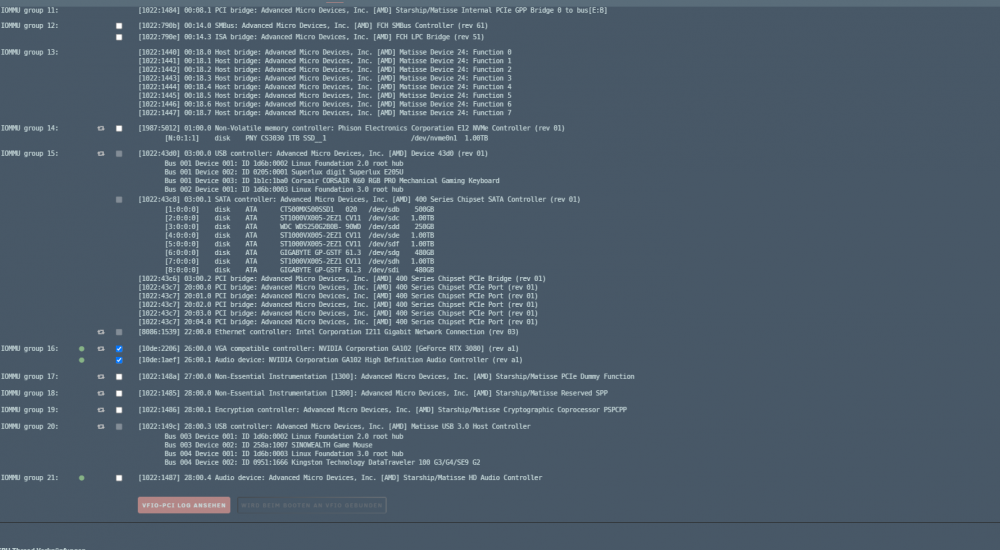
Task: Click green status dot beside NVIDIA GA102 Audio device
Action: 82,360
